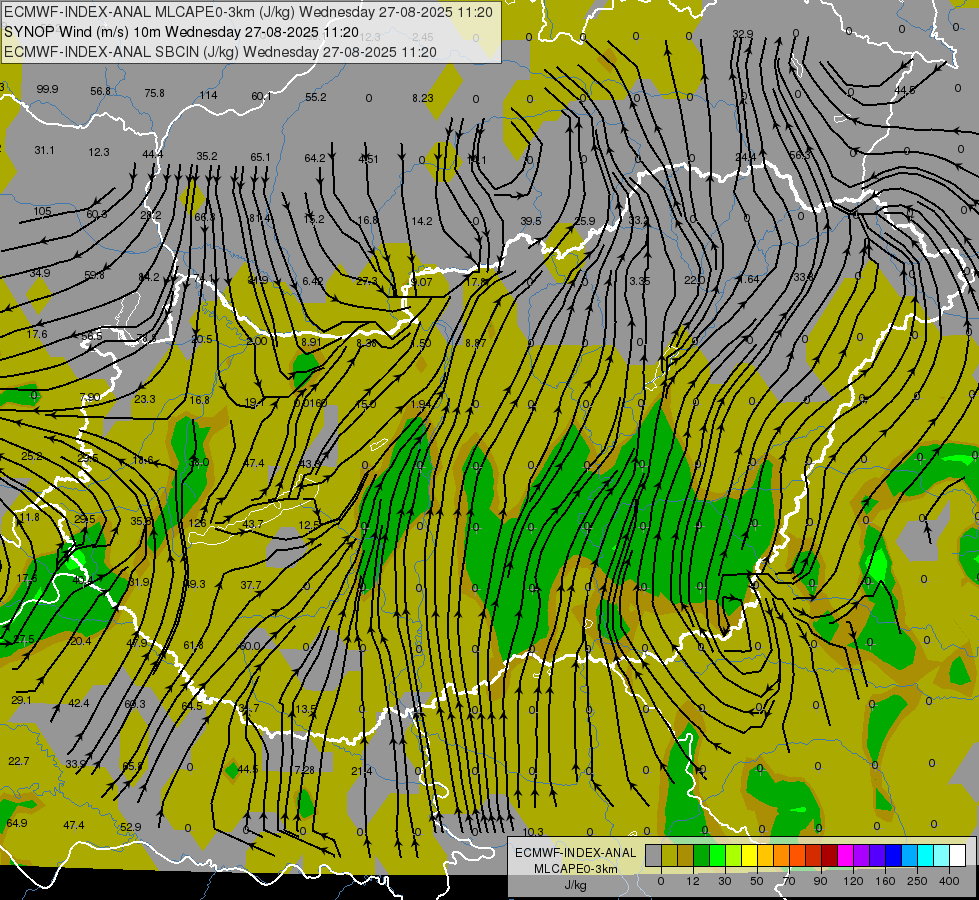Click the white swatch at legend's end
The height and width of the screenshot is (900, 979).
(x=958, y=855)
